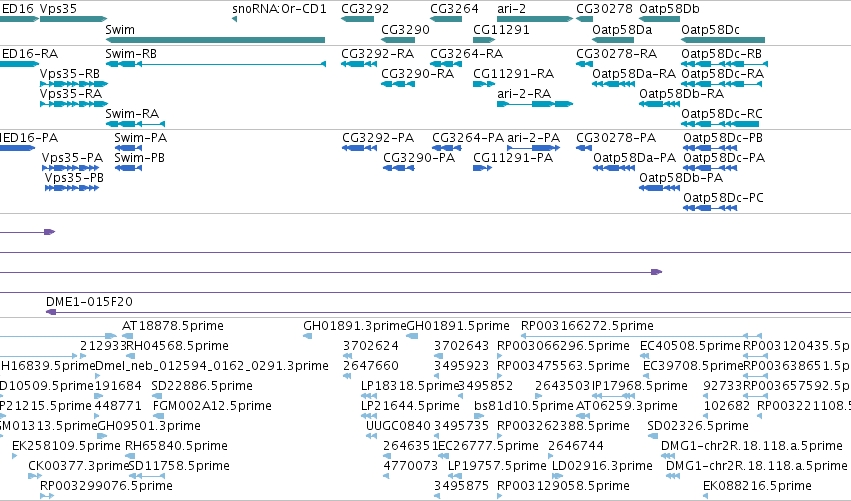Click the FGM002A12.5prime EST

pos(158,416)
